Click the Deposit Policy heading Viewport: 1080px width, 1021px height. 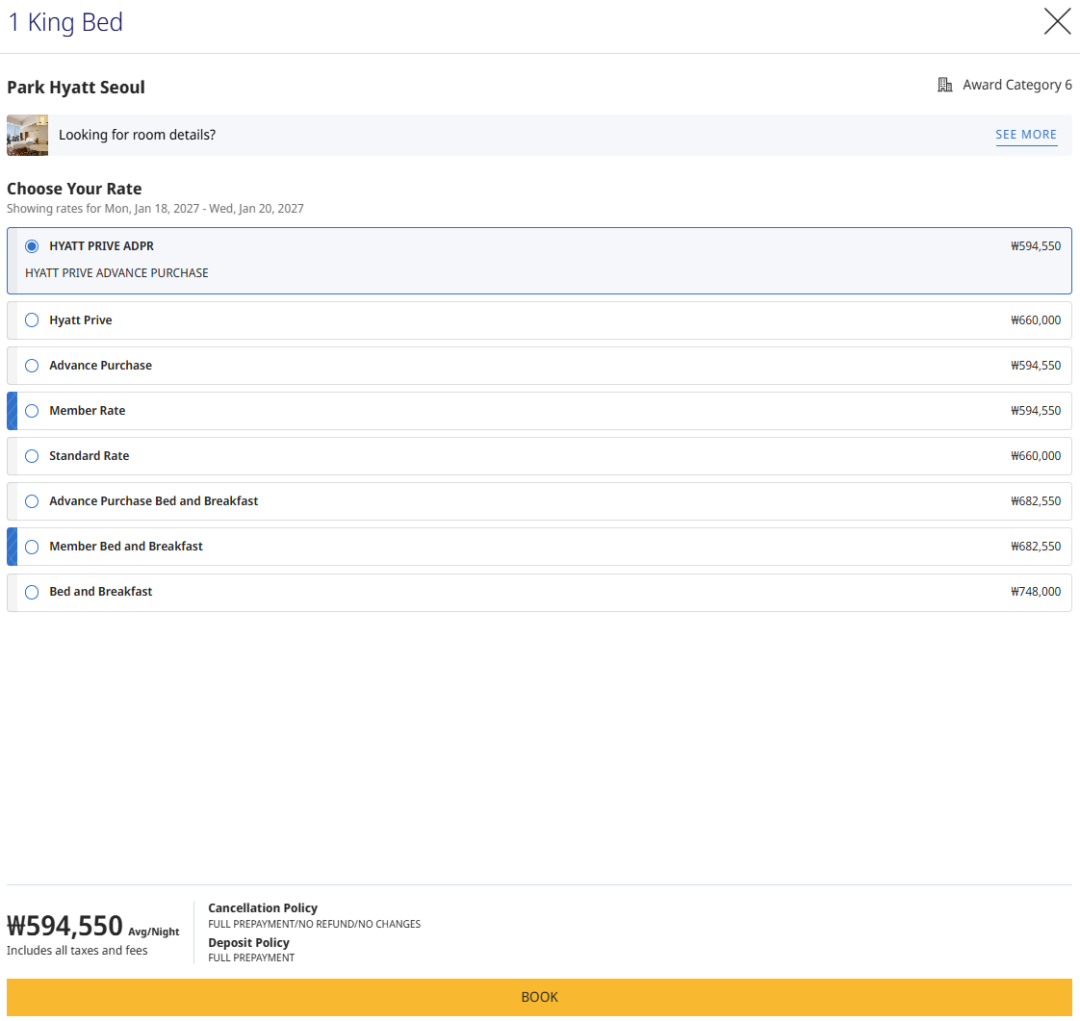[249, 942]
